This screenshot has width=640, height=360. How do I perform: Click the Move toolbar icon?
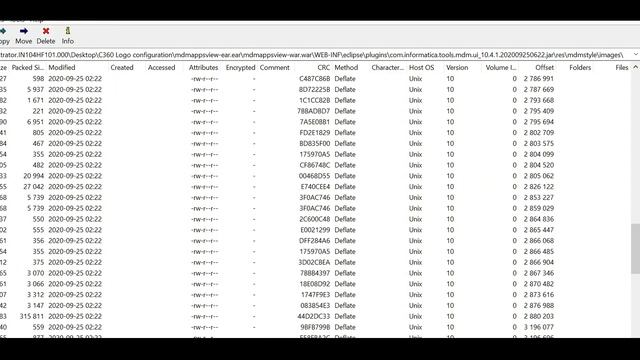tap(24, 36)
